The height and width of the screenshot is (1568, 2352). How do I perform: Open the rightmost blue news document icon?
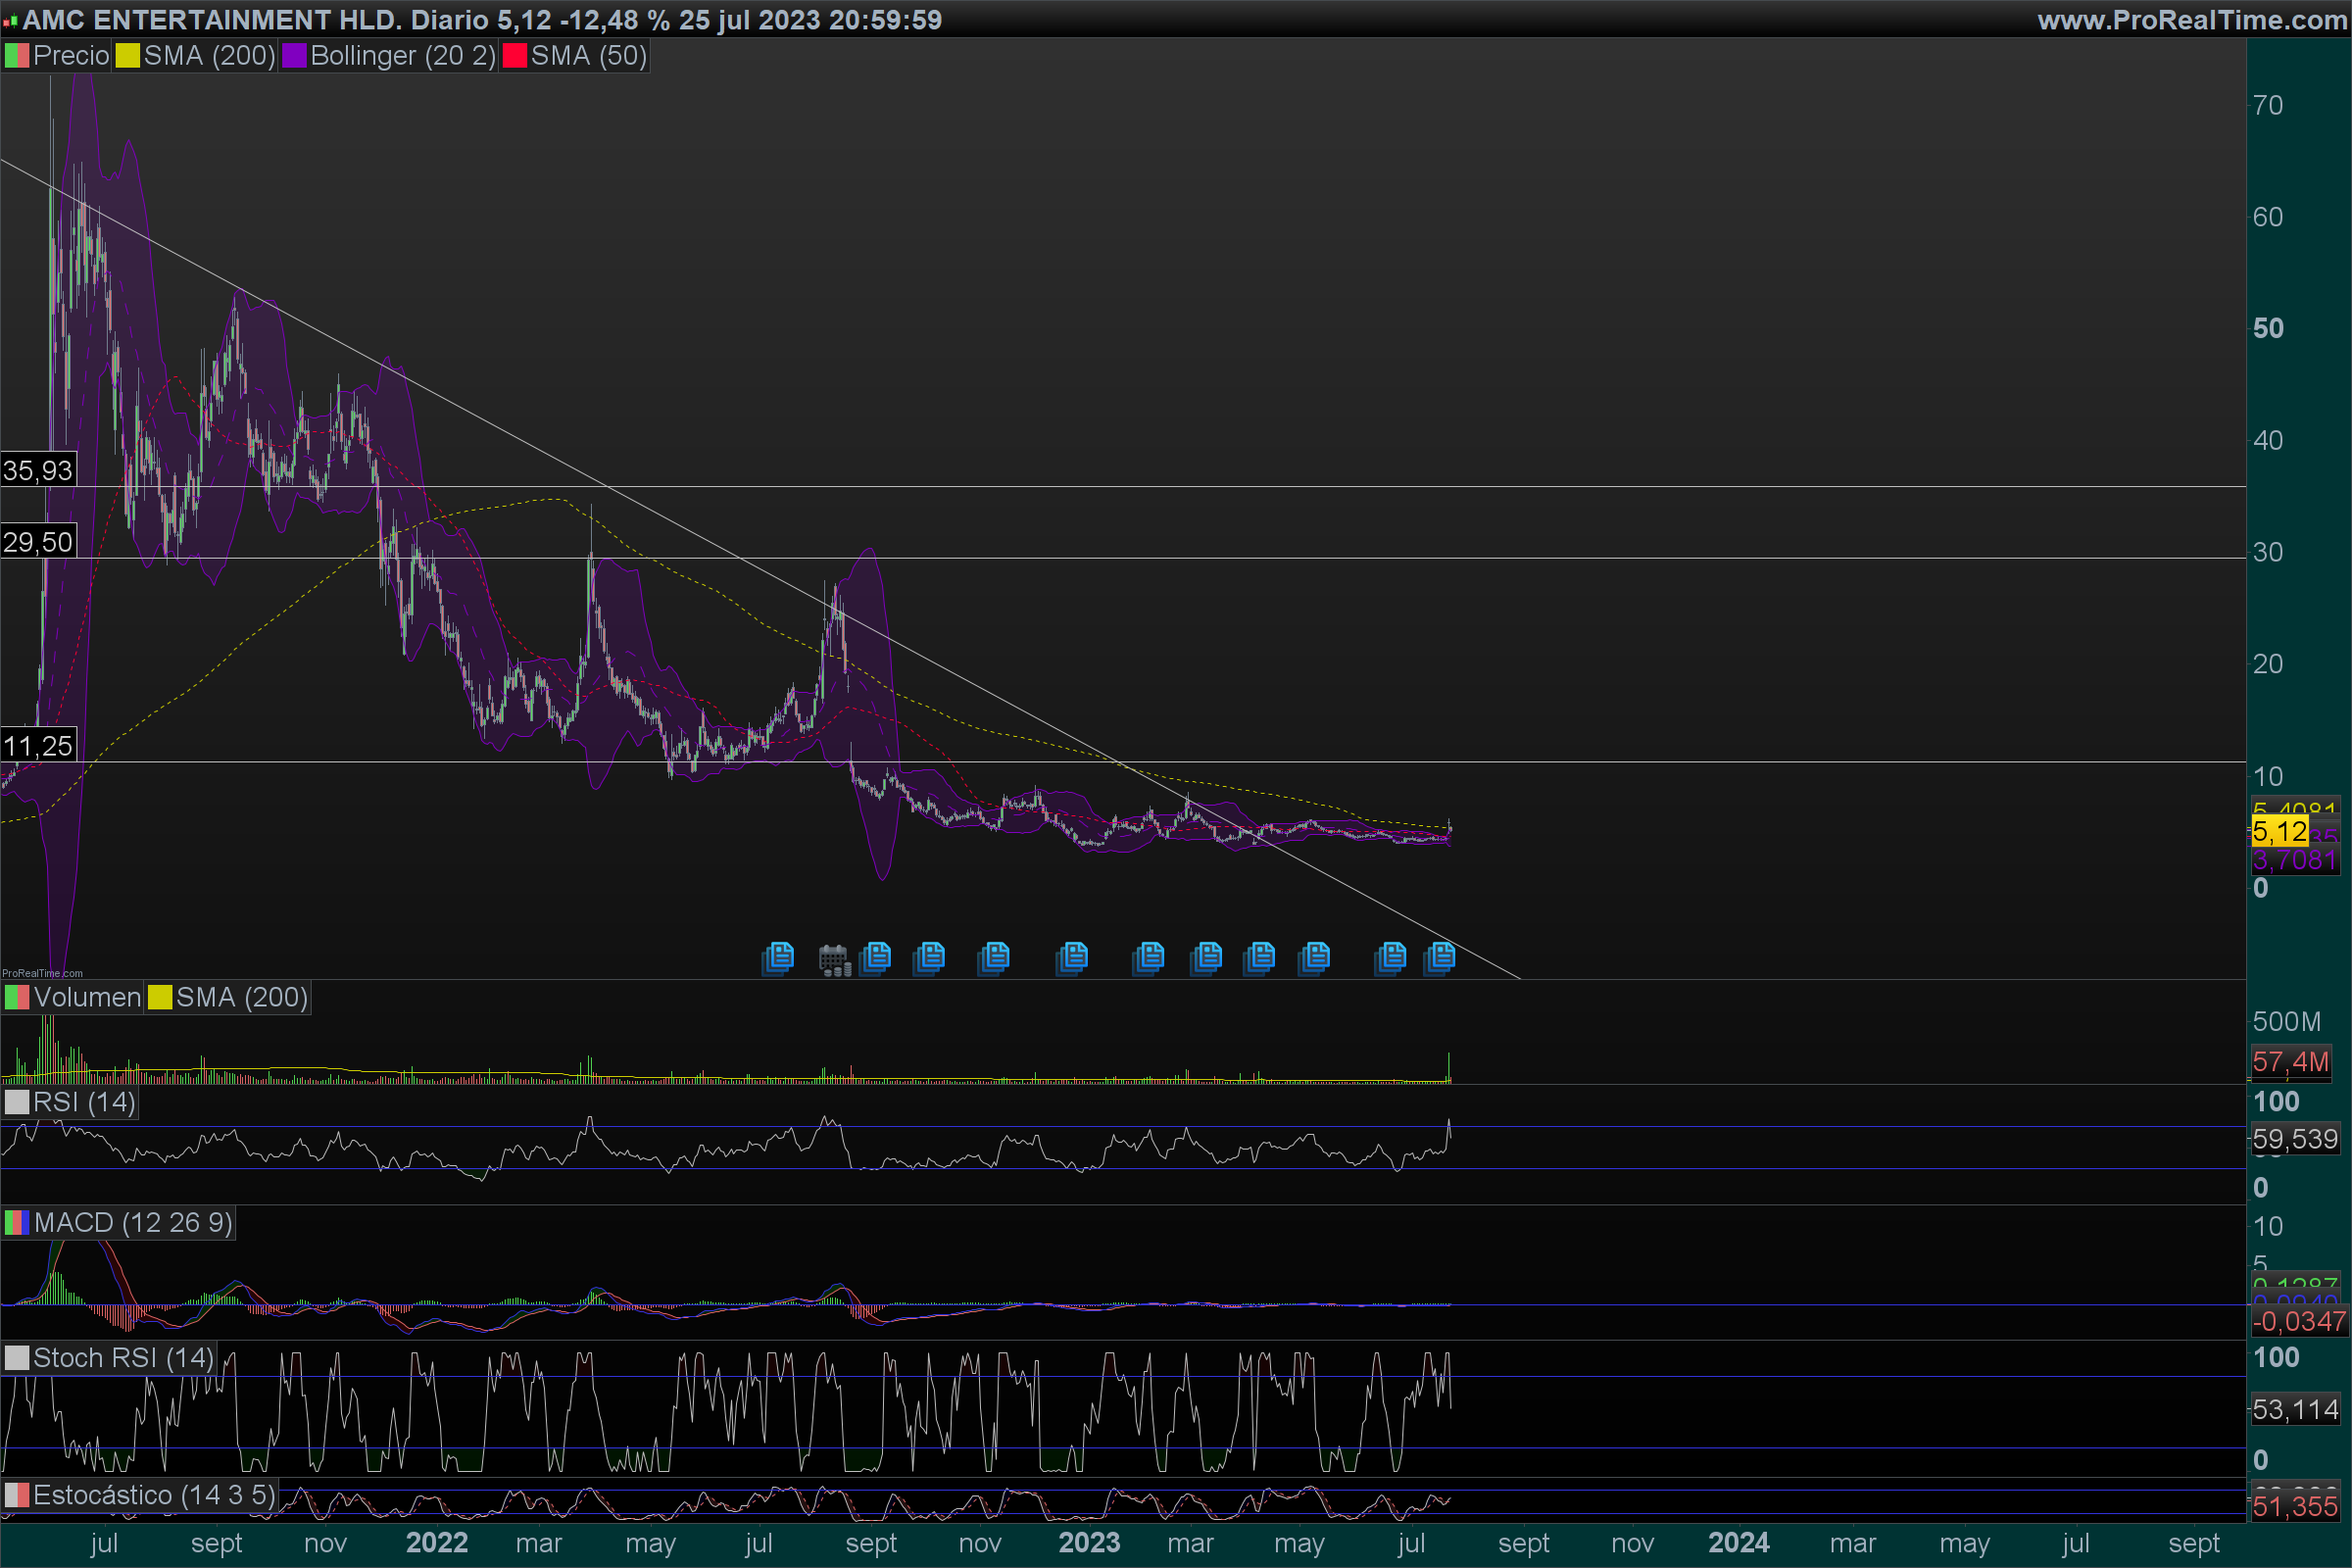pyautogui.click(x=1440, y=957)
